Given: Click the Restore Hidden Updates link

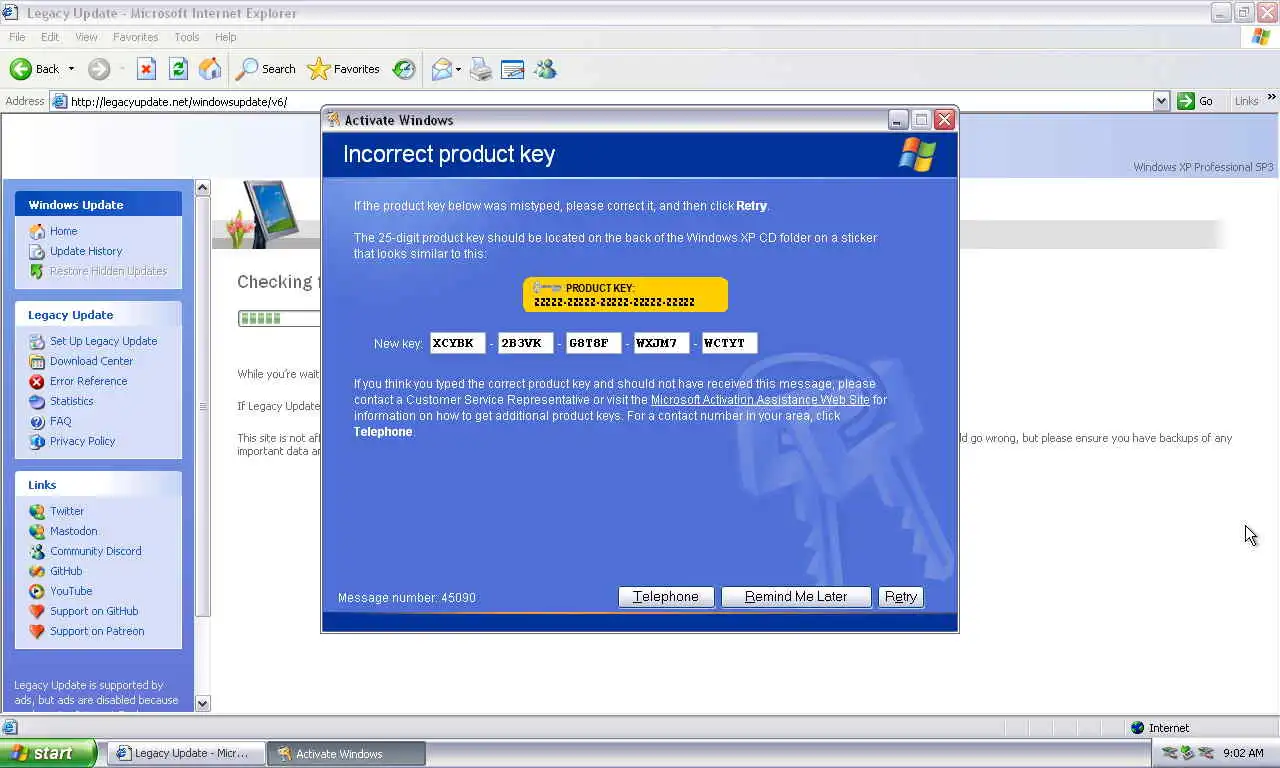Looking at the screenshot, I should pos(108,271).
